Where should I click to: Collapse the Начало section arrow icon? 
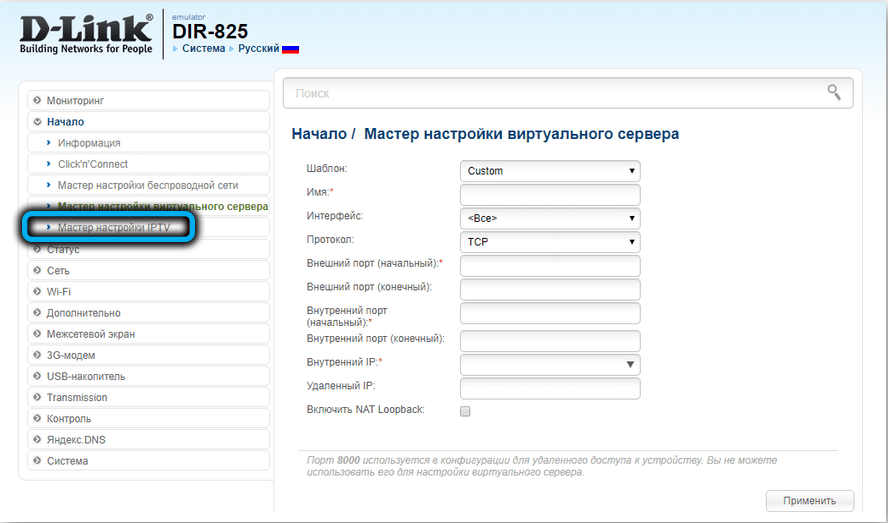37,122
